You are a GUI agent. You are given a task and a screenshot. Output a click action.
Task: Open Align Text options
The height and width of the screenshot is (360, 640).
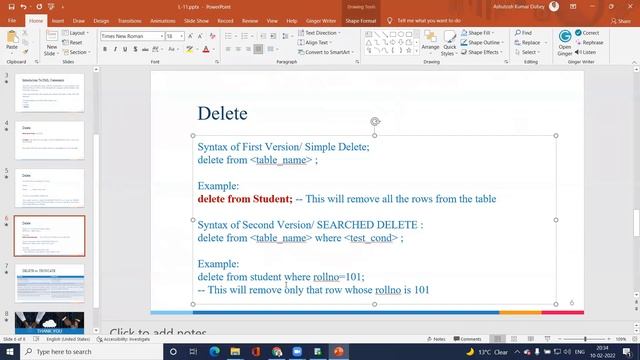[315, 42]
